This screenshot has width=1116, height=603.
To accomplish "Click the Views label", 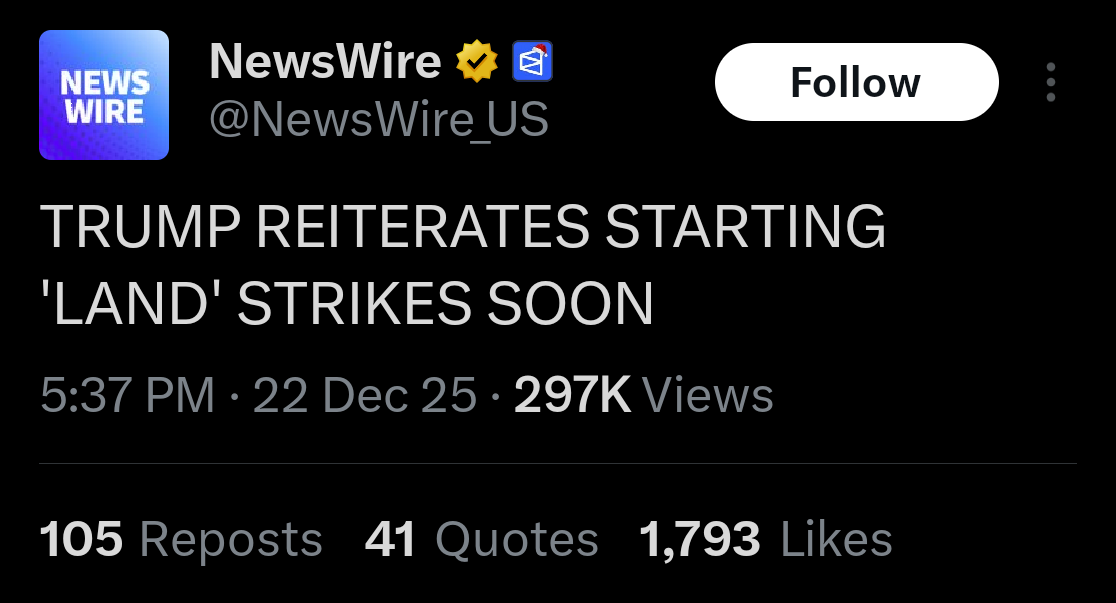I will tap(707, 395).
